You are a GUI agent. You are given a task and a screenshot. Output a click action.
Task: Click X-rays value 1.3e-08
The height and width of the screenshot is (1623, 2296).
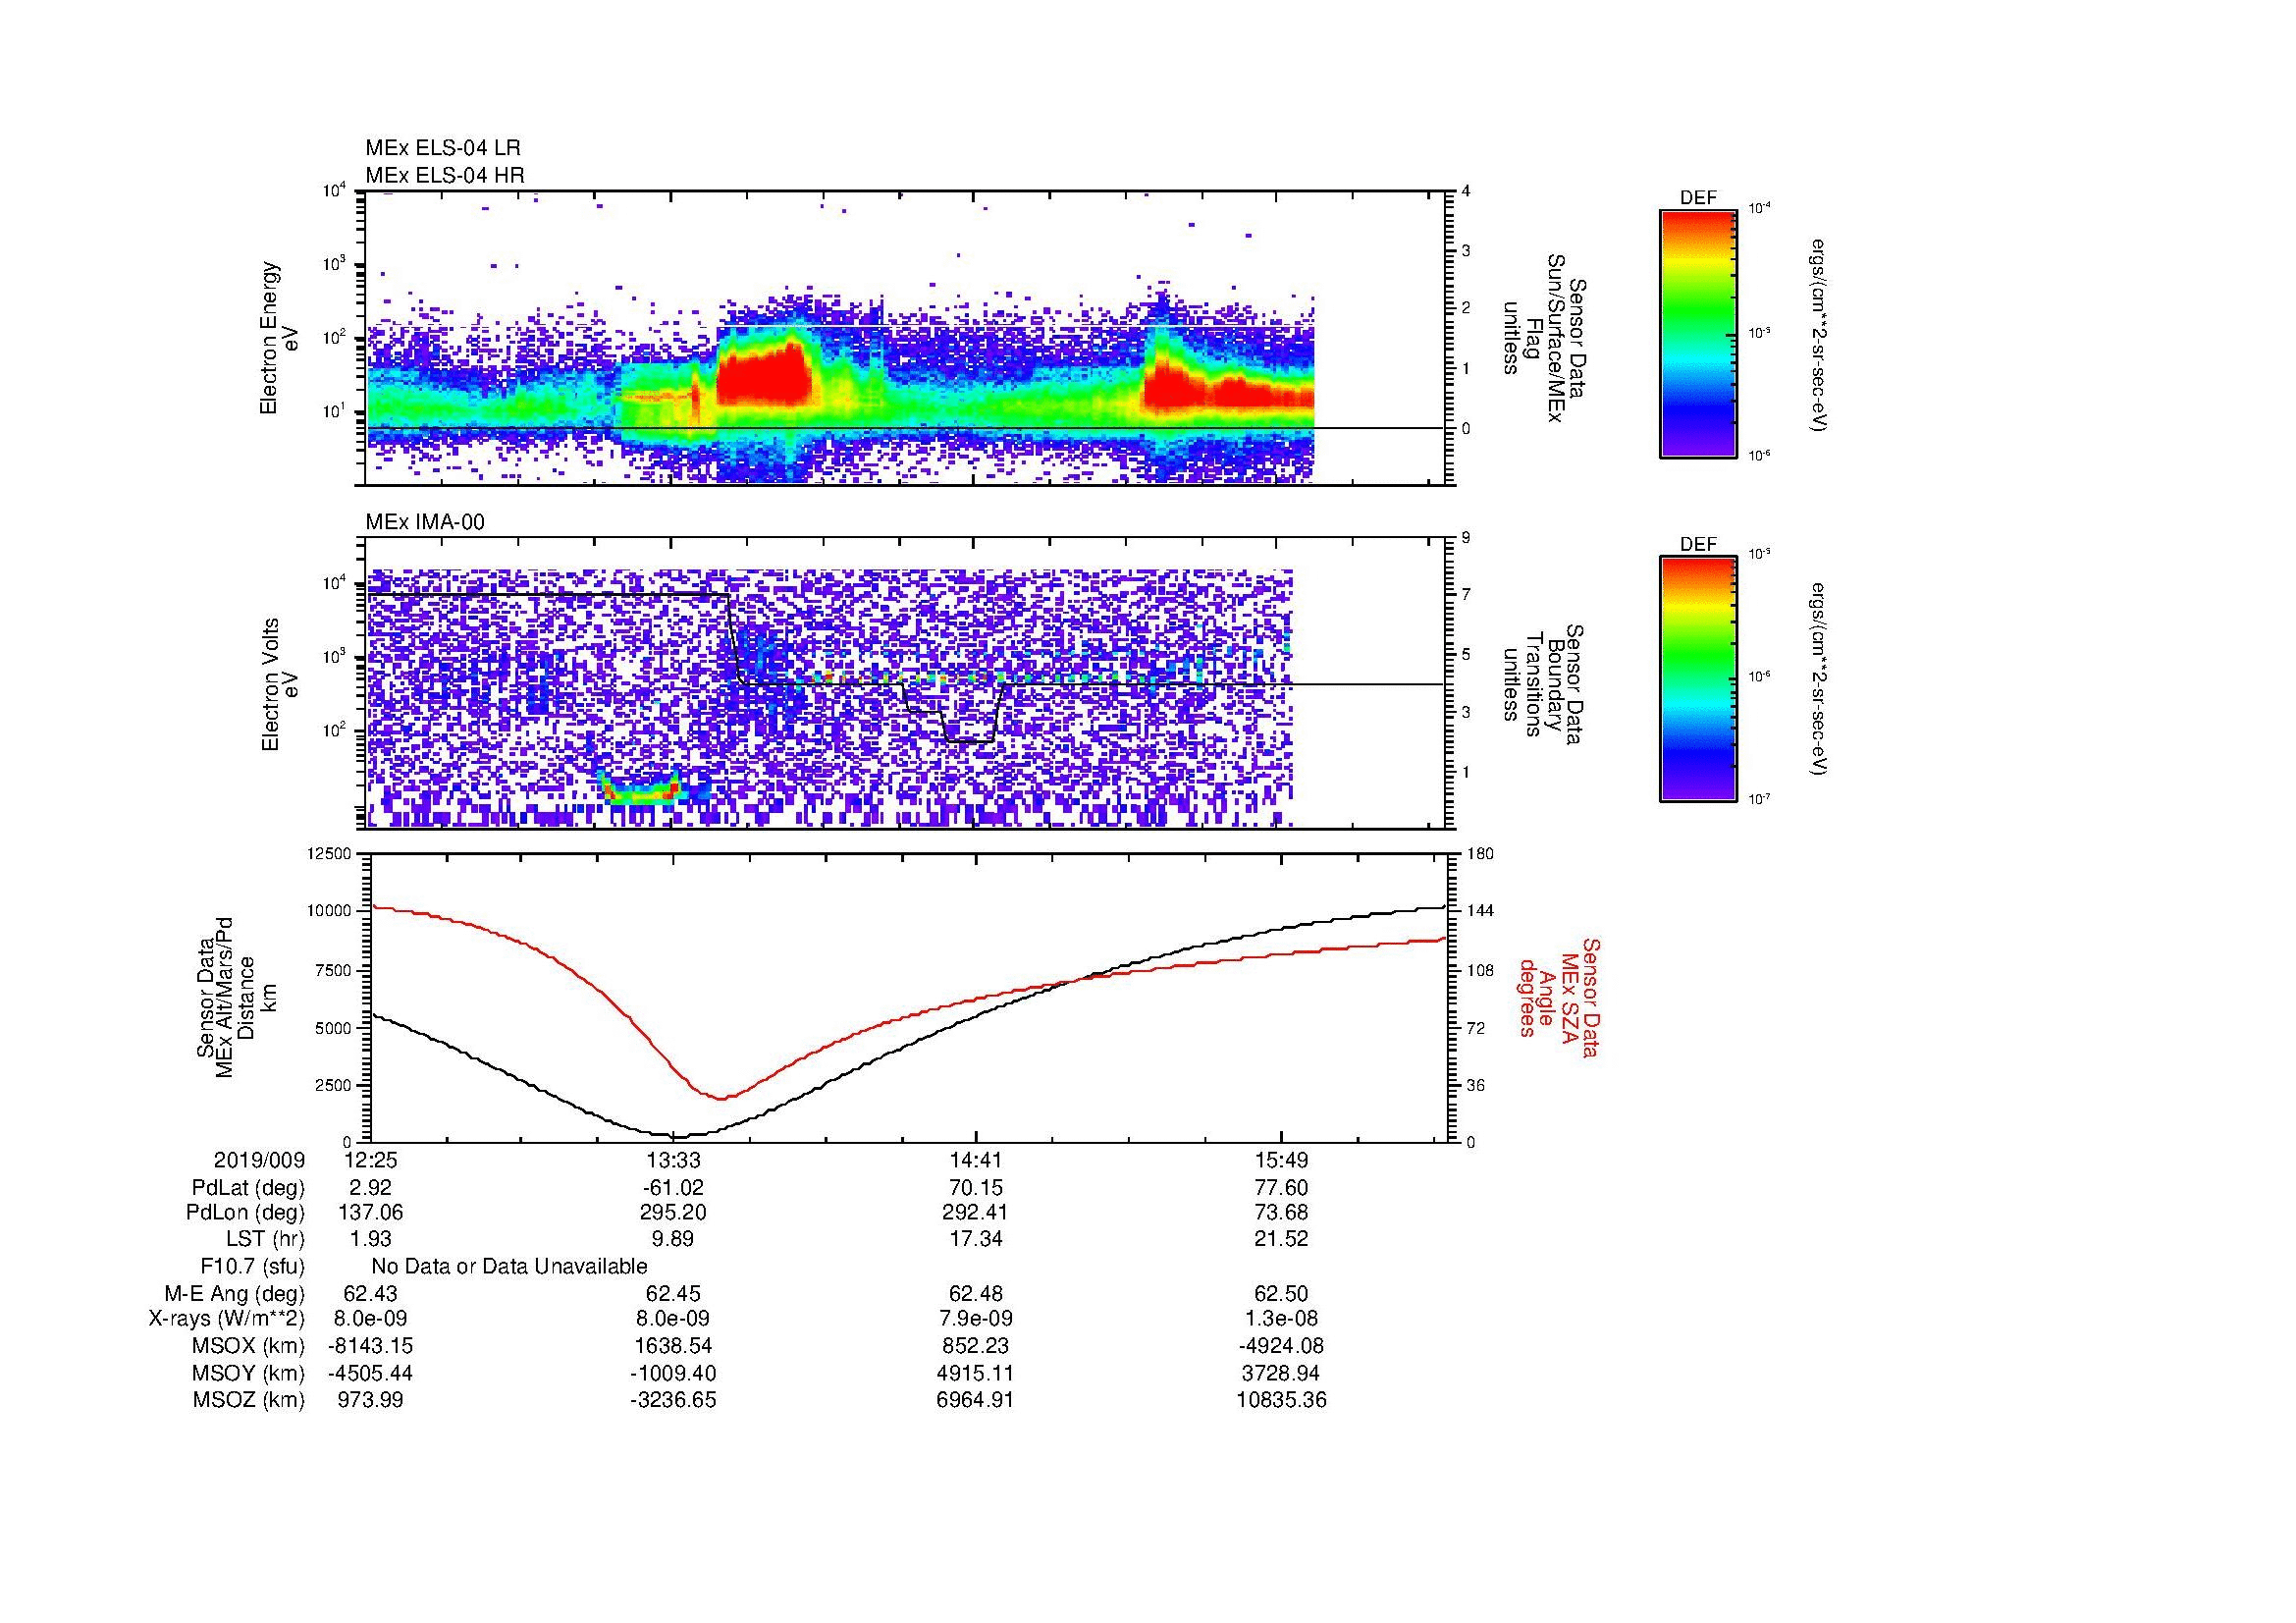(1281, 1319)
